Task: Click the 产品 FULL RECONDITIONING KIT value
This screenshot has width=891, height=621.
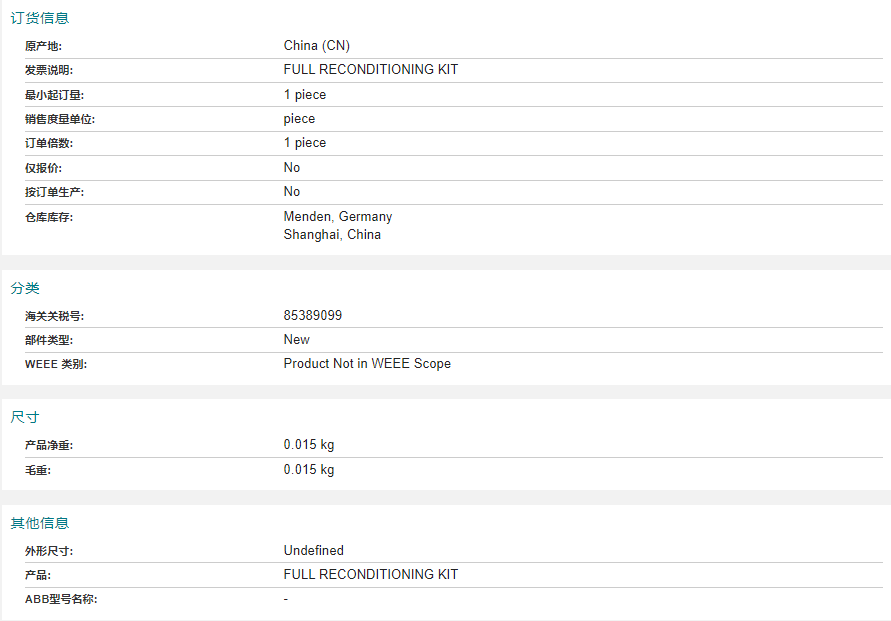Action: tap(370, 574)
